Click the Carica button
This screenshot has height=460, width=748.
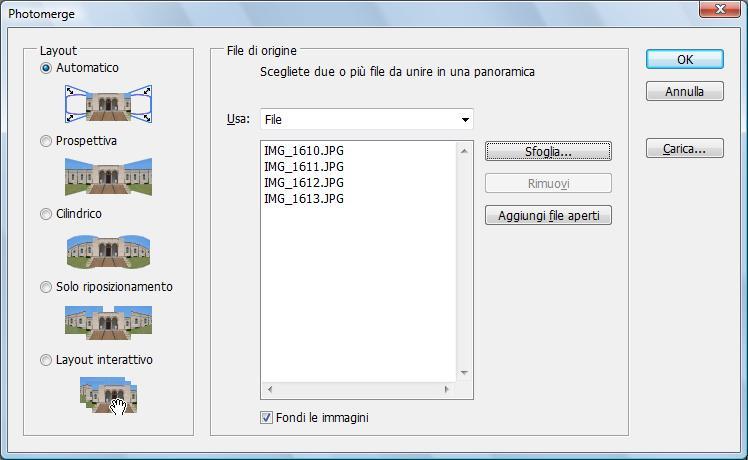pos(685,149)
